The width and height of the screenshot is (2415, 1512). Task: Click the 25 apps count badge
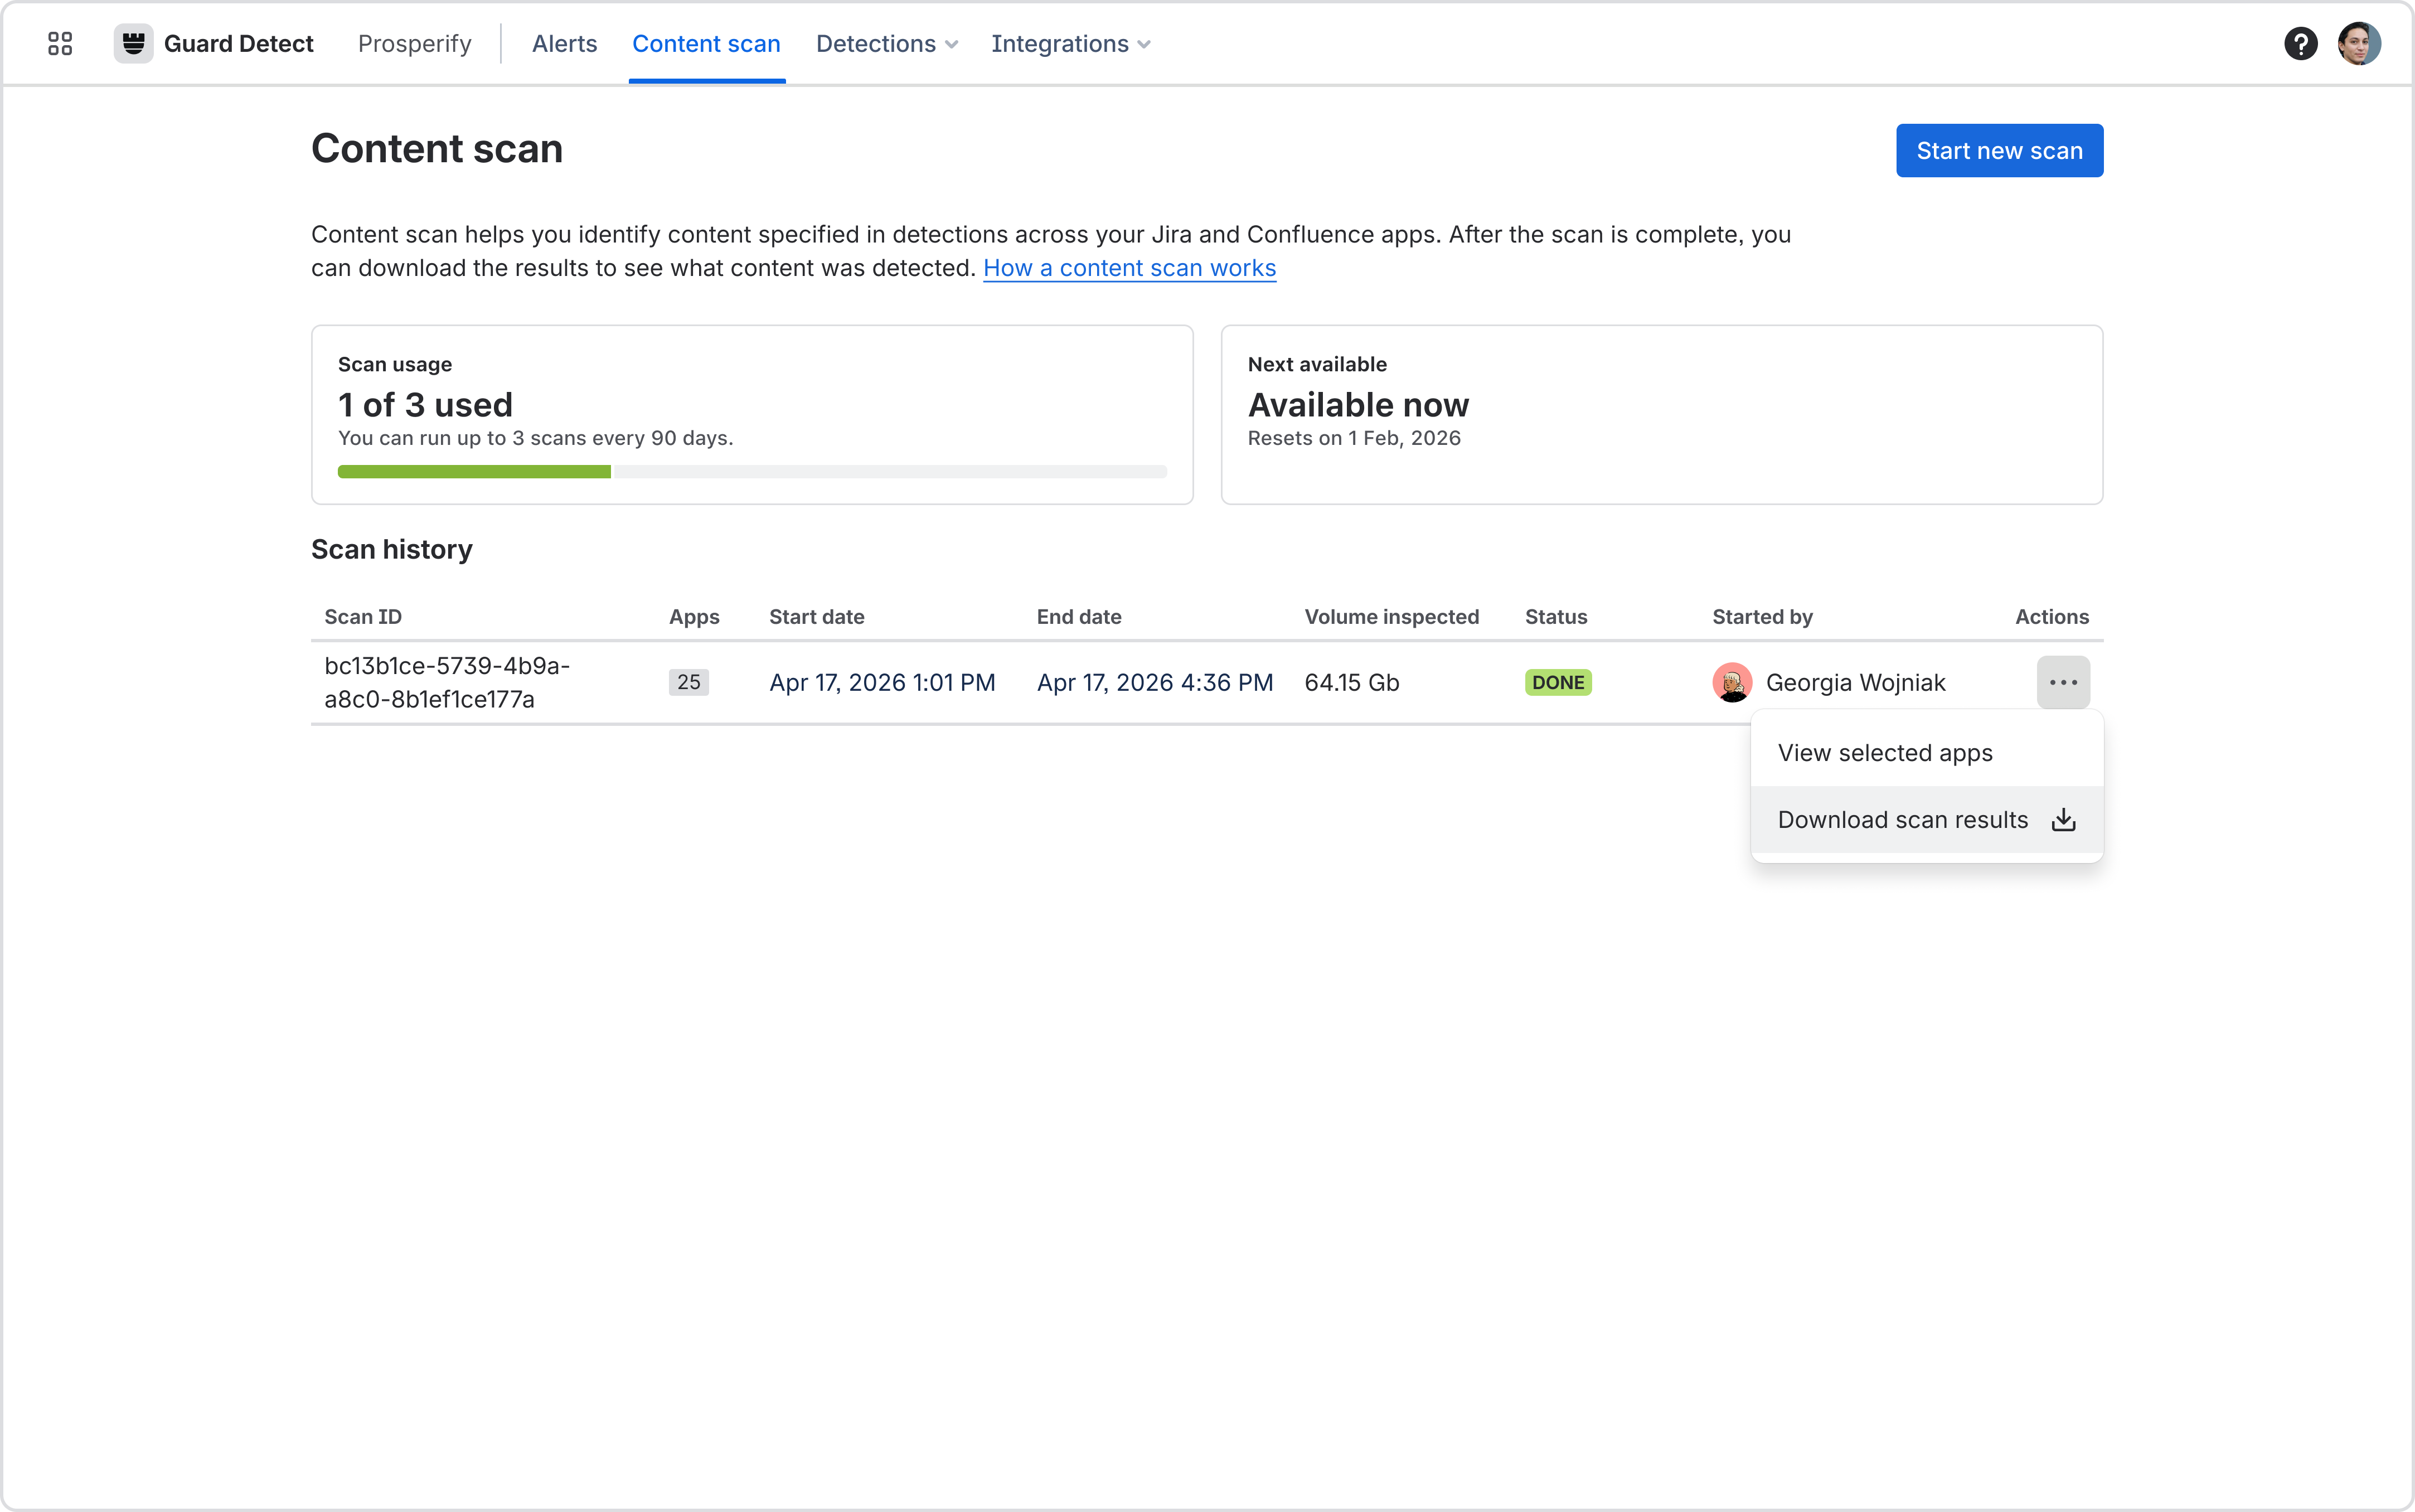pos(689,682)
